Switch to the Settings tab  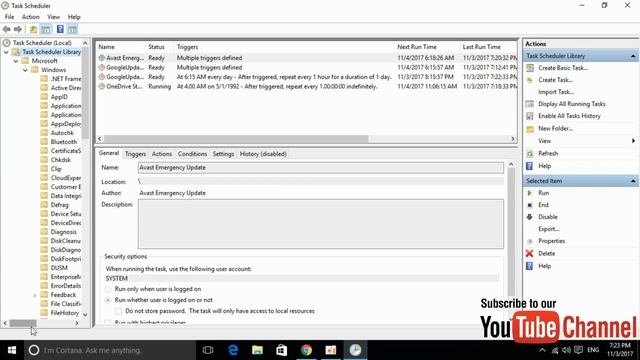pos(223,154)
